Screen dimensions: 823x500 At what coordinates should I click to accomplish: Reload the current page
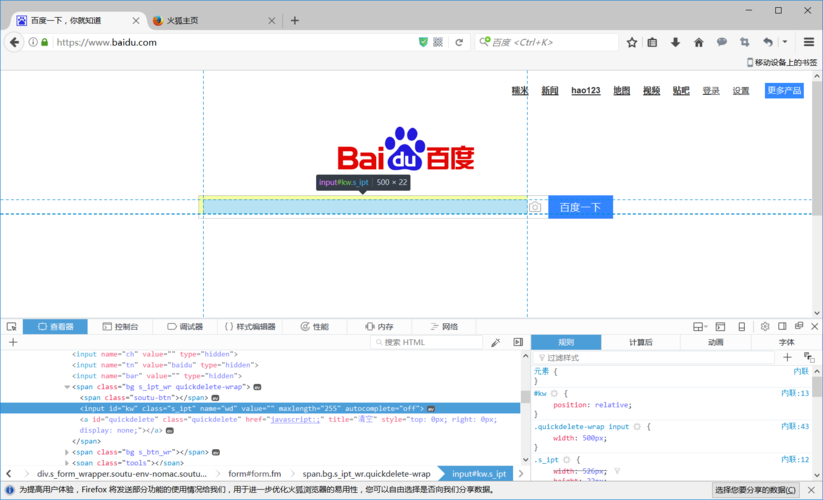click(459, 42)
